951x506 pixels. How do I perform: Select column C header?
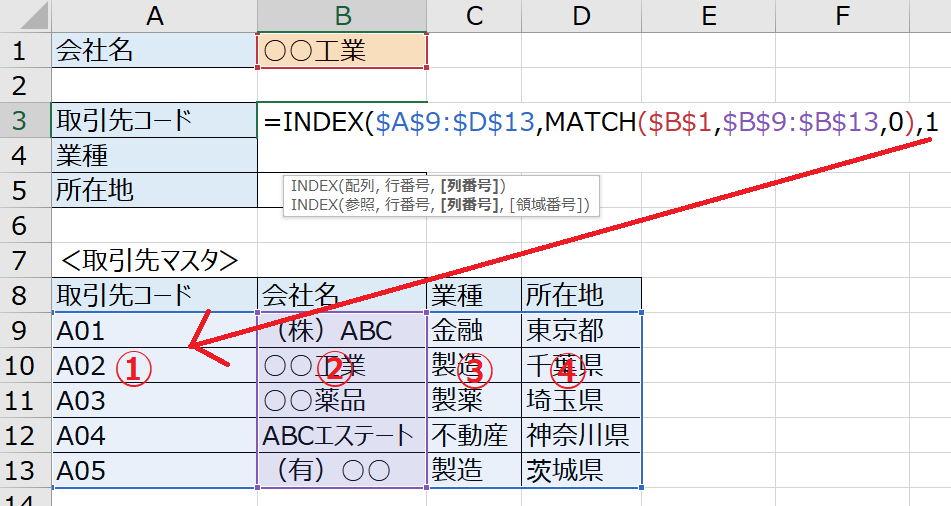[474, 16]
